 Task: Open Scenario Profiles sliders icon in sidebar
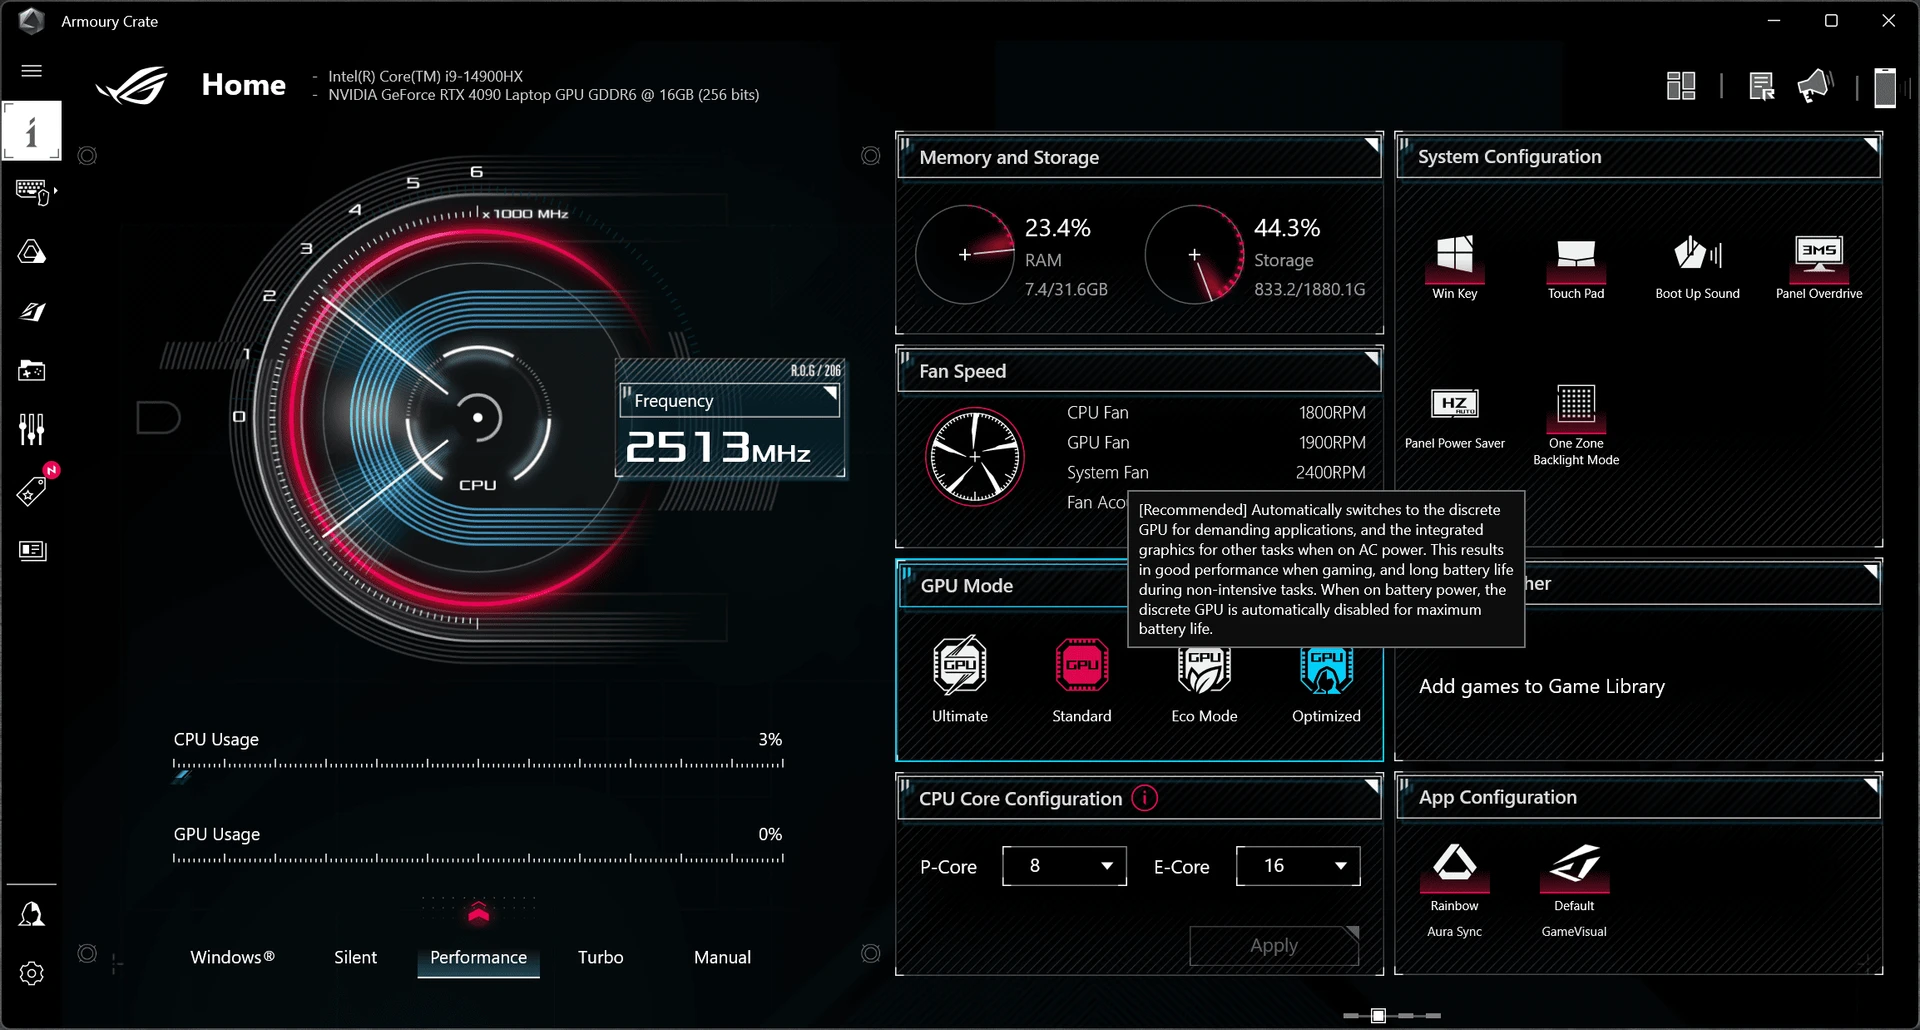(x=32, y=430)
